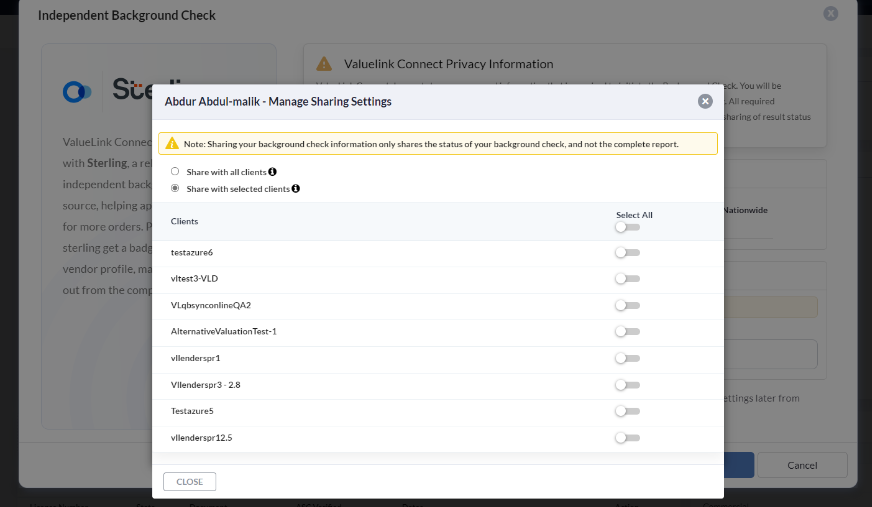Viewport: 872px width, 507px height.
Task: Click the vltest3-VLD client name
Action: point(194,279)
